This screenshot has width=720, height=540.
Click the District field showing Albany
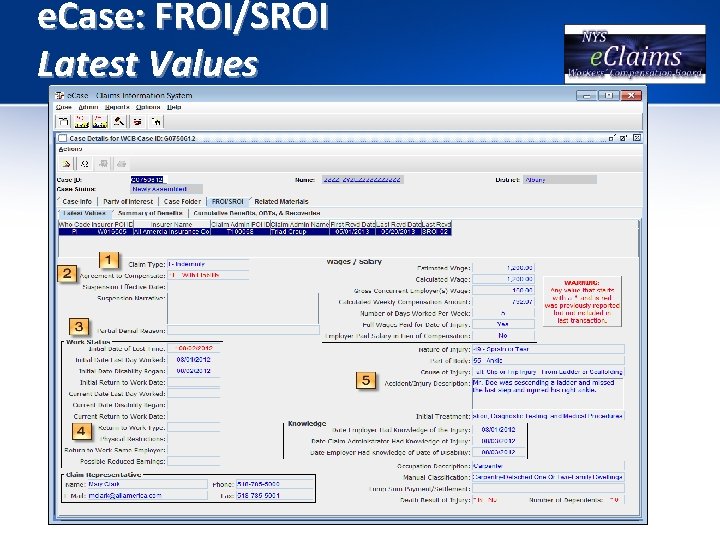click(x=560, y=180)
